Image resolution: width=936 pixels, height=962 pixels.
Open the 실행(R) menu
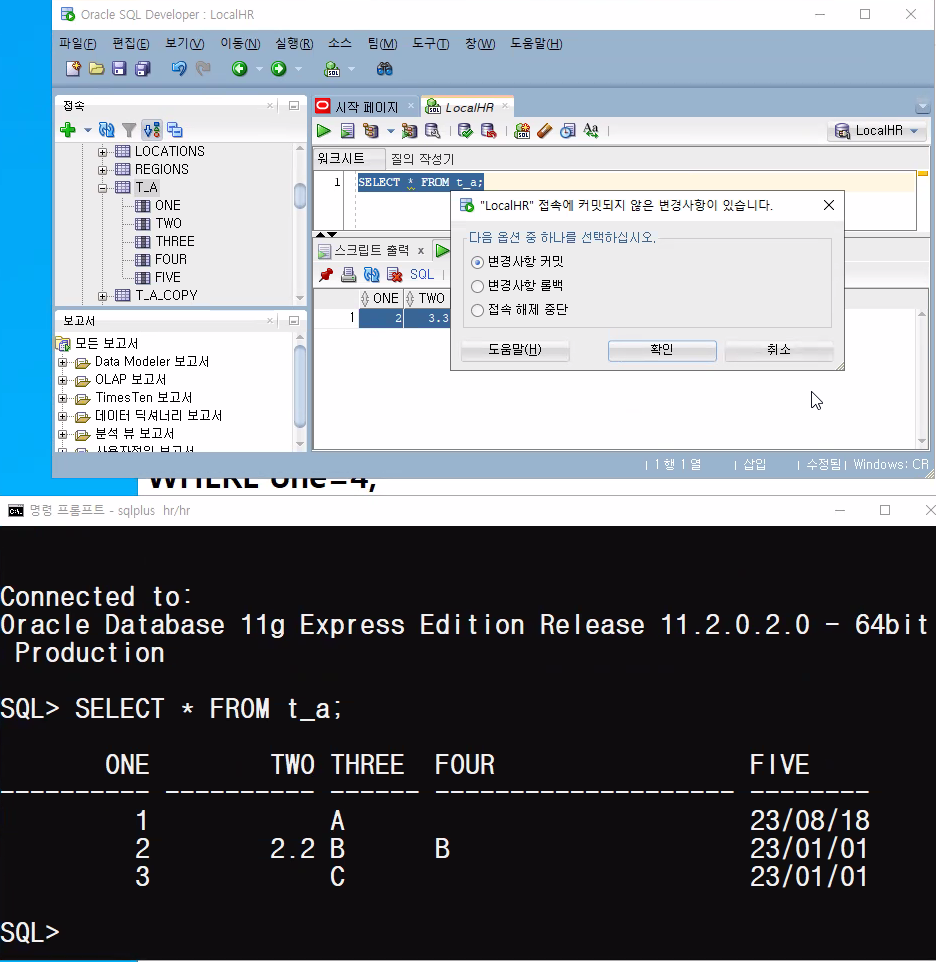294,44
